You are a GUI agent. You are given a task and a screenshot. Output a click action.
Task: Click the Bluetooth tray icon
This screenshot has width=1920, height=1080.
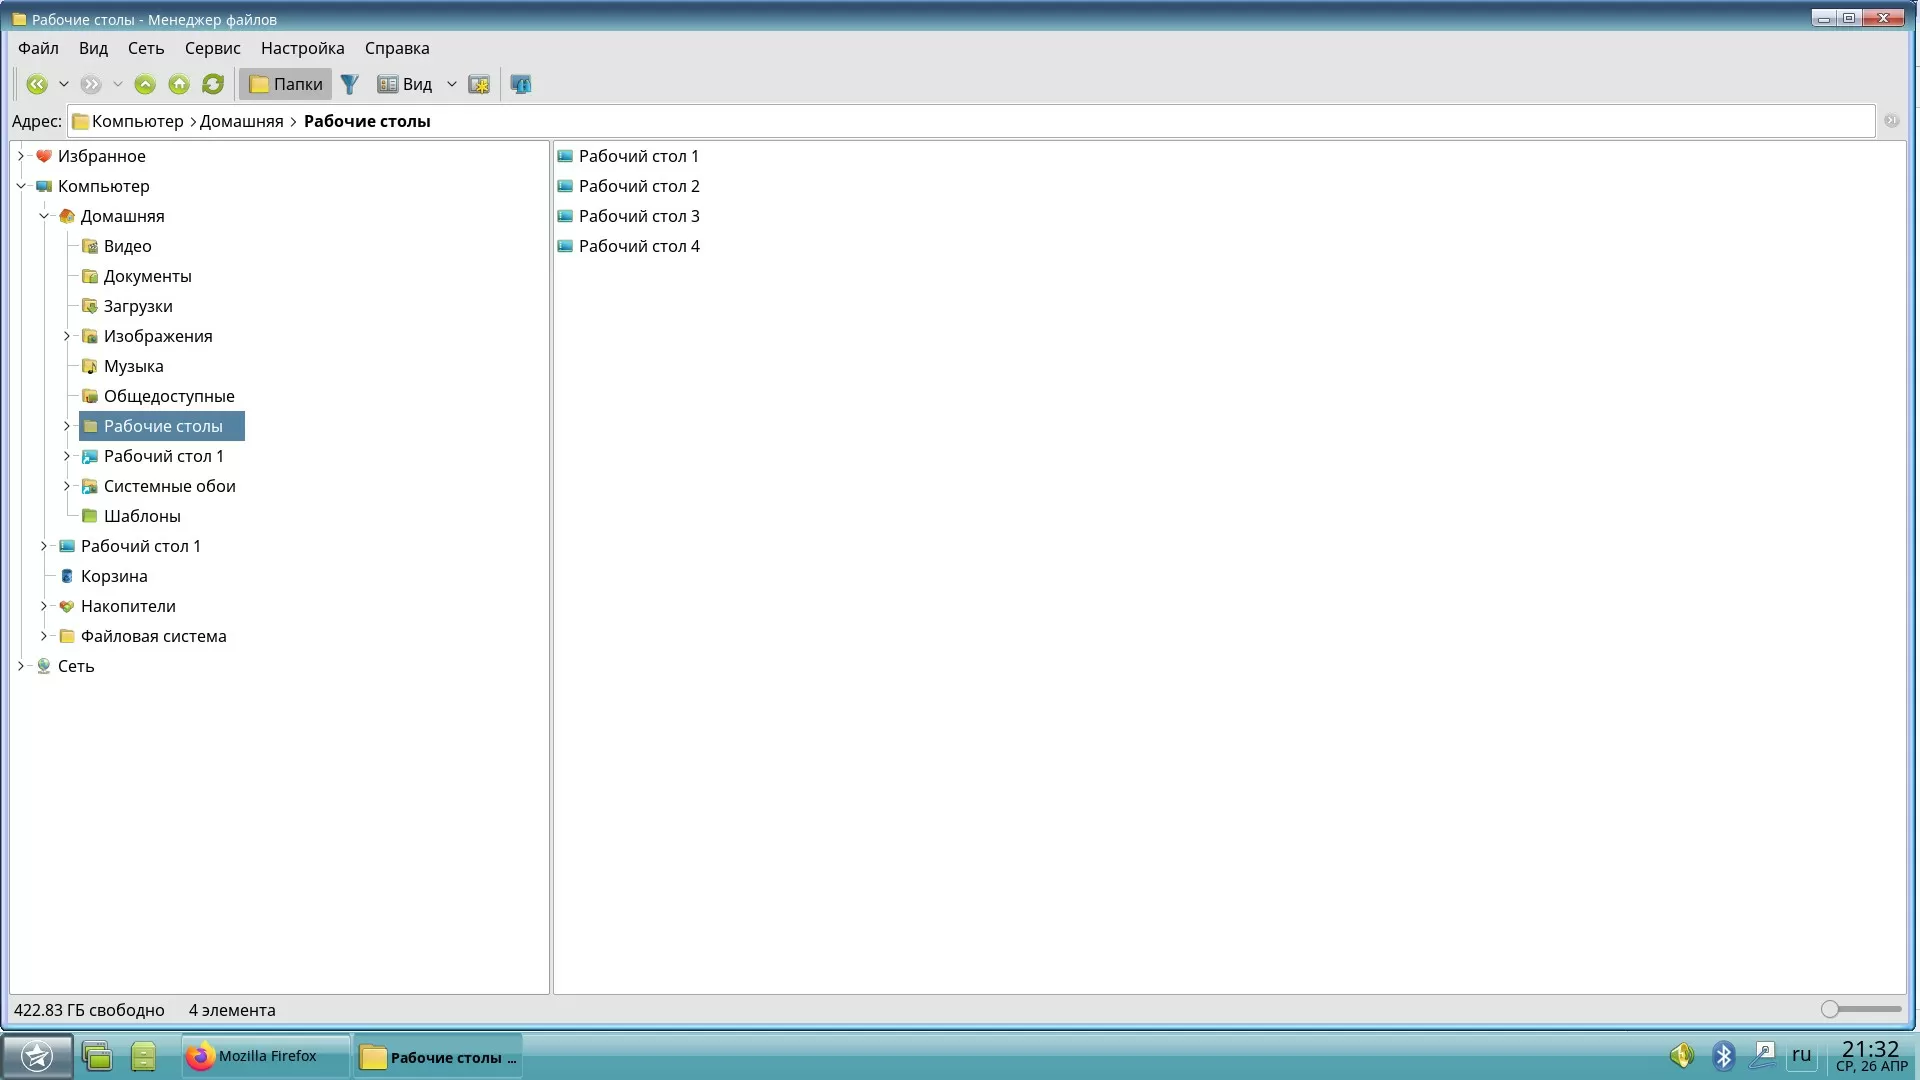click(1723, 1055)
